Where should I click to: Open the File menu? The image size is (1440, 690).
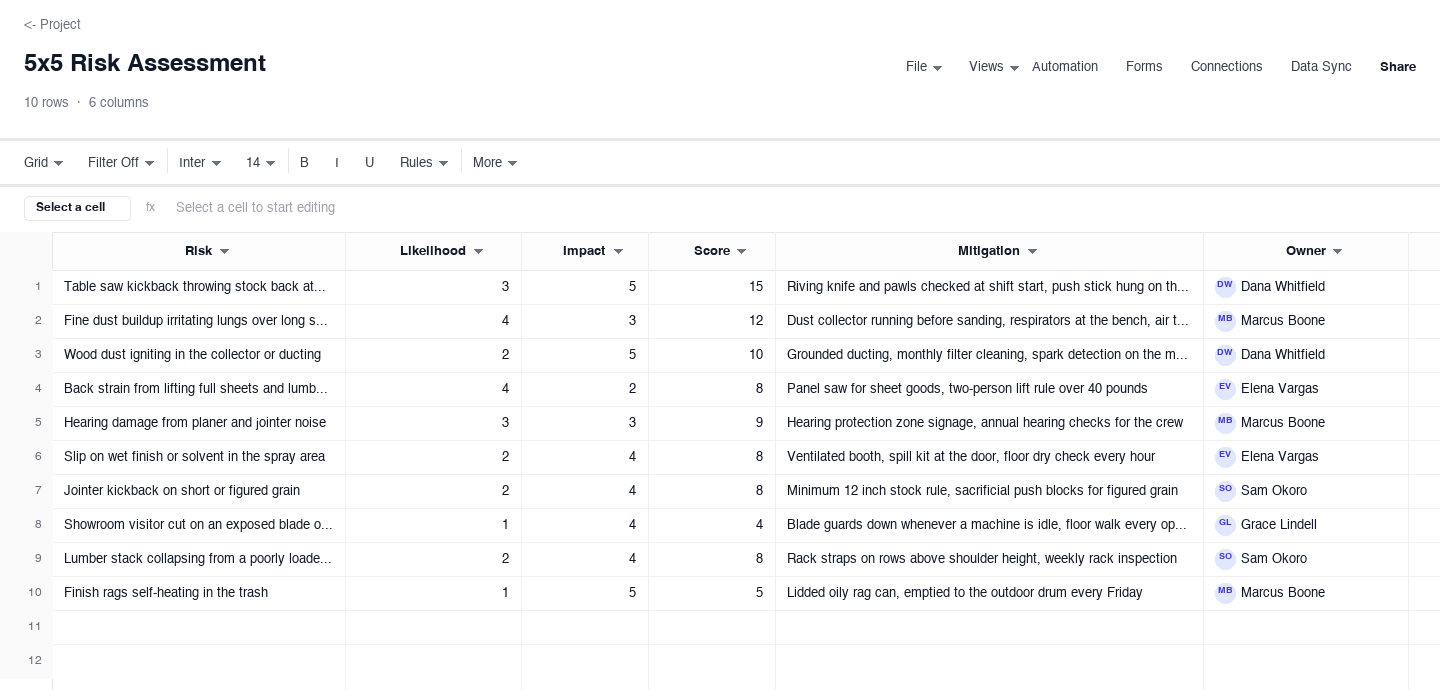point(924,67)
